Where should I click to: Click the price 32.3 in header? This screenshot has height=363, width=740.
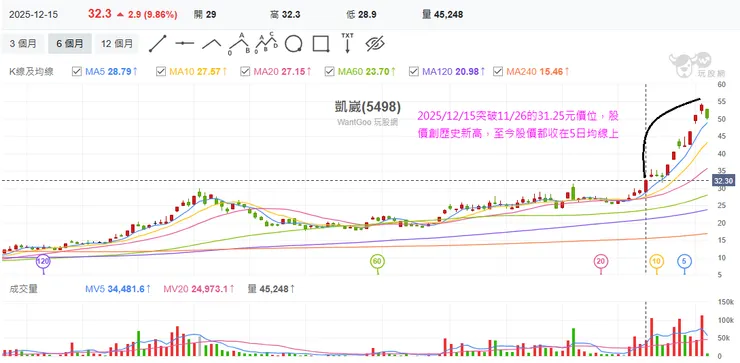[x=100, y=14]
